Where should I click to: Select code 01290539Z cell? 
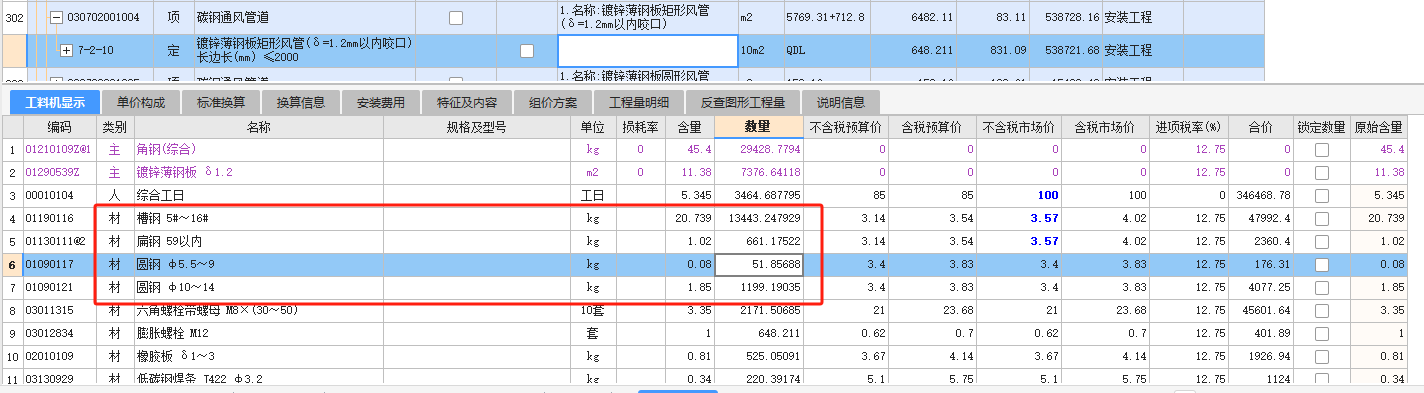59,172
